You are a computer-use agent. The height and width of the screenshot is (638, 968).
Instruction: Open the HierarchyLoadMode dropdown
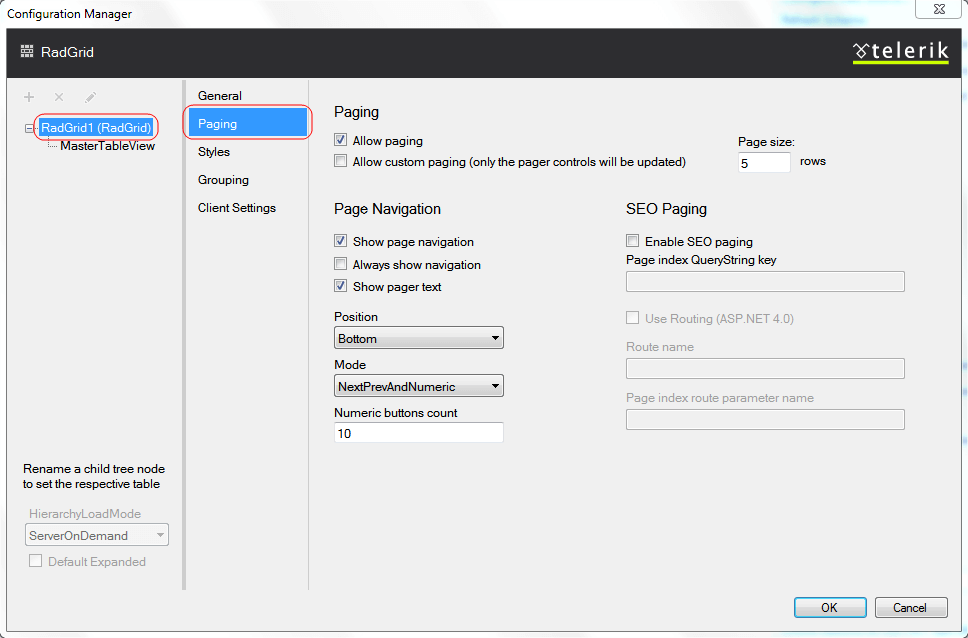[x=157, y=534]
